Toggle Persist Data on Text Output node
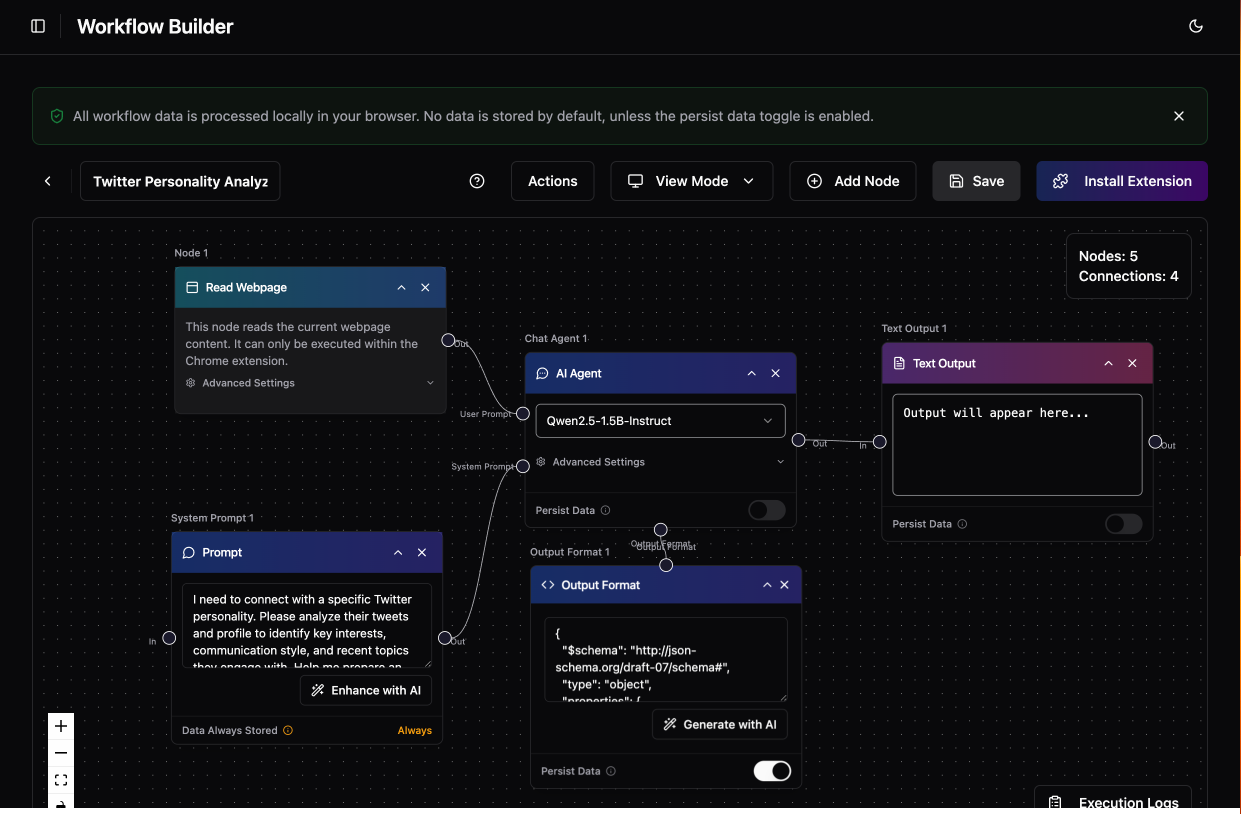 (x=1124, y=524)
